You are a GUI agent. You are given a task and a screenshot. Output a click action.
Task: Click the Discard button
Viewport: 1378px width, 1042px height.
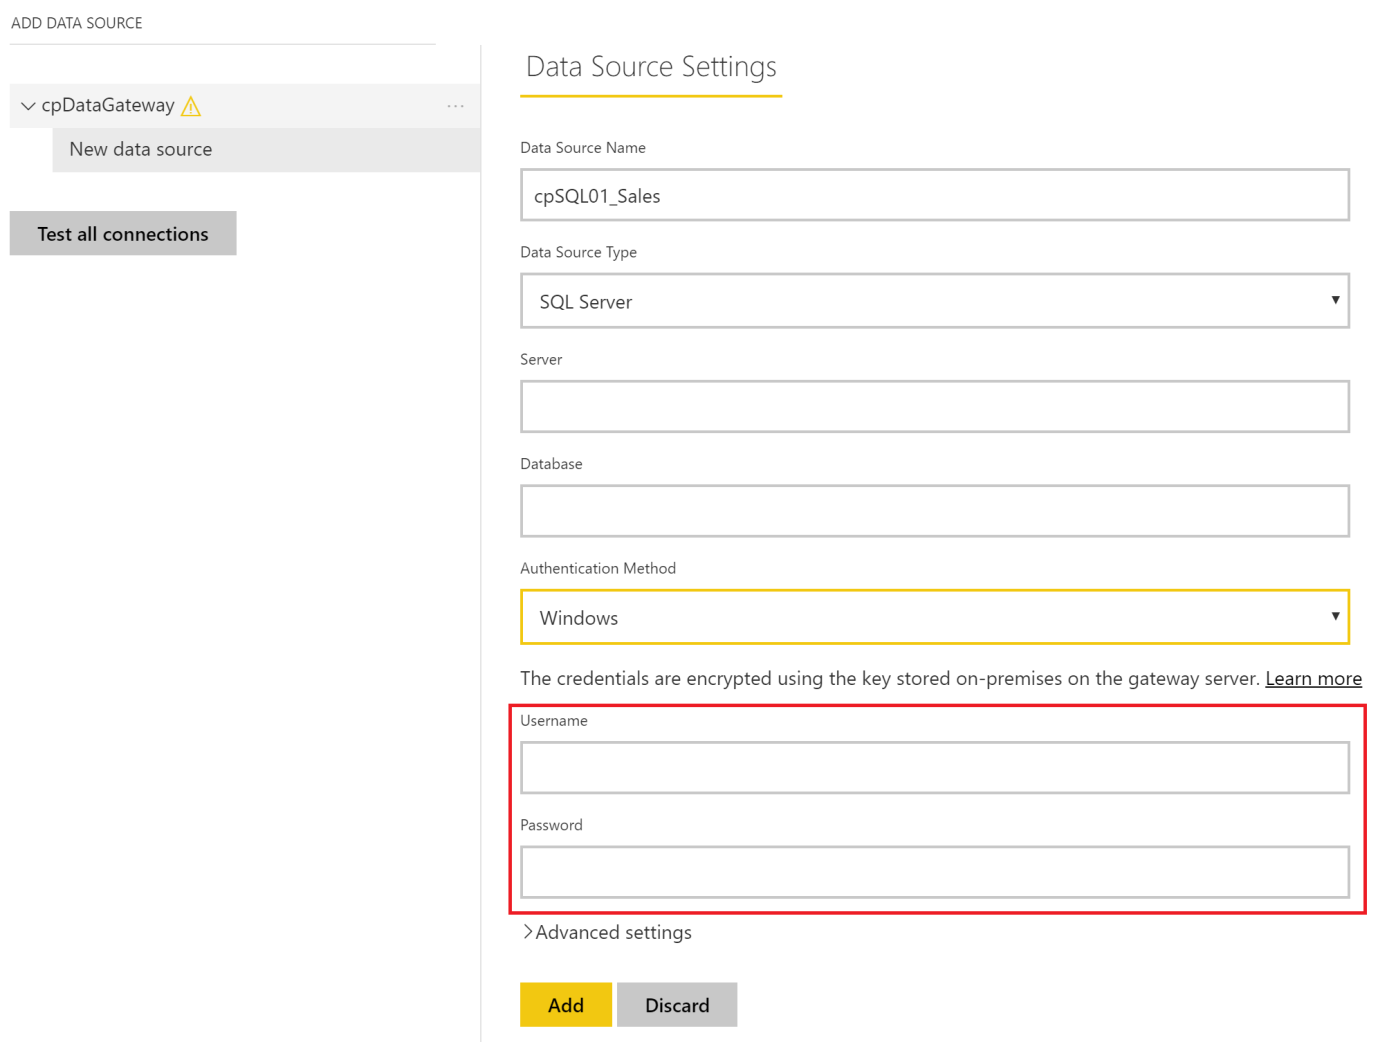point(677,1005)
